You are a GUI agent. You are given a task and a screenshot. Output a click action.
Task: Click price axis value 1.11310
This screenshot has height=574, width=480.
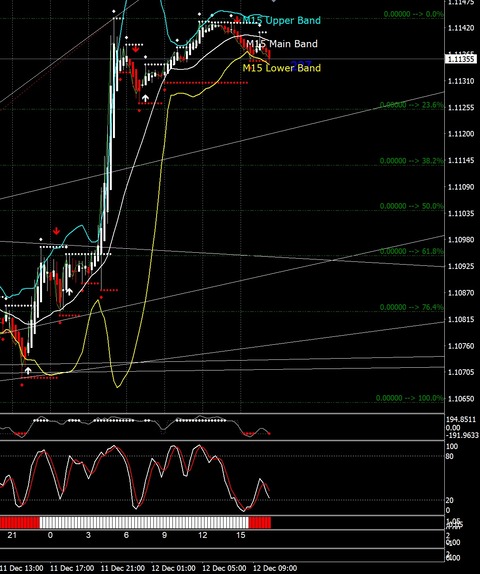click(x=461, y=81)
